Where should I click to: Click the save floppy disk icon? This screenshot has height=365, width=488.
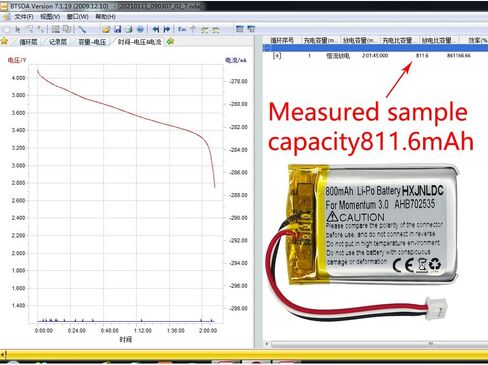pyautogui.click(x=117, y=29)
